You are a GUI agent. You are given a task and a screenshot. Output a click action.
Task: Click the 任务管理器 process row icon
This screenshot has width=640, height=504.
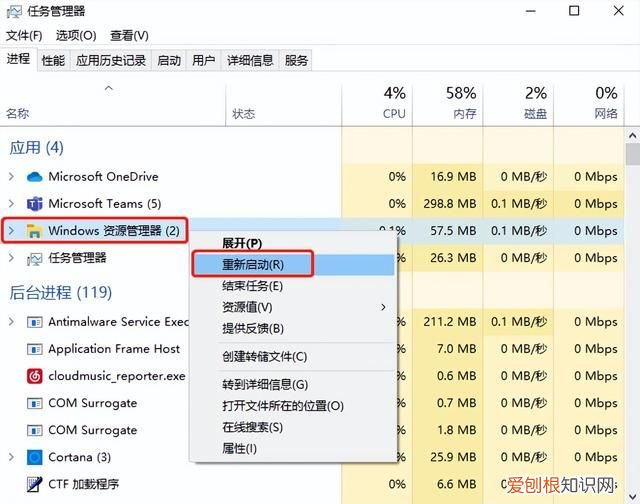pyautogui.click(x=34, y=259)
